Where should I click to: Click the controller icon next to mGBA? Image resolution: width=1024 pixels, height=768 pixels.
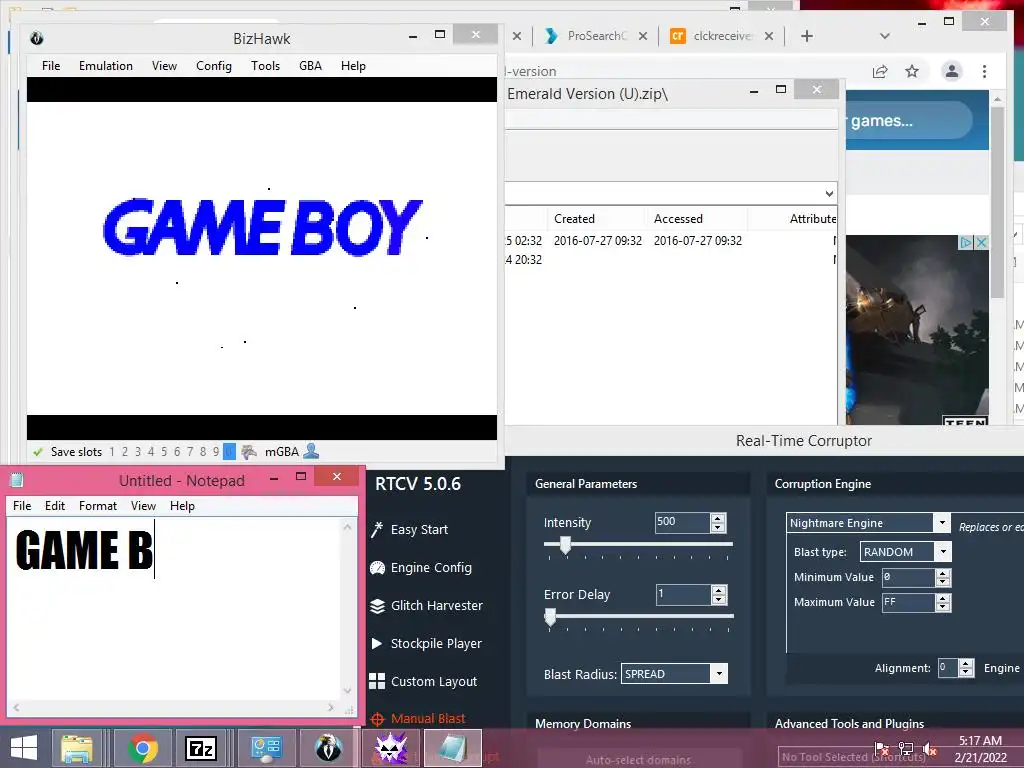pyautogui.click(x=249, y=452)
